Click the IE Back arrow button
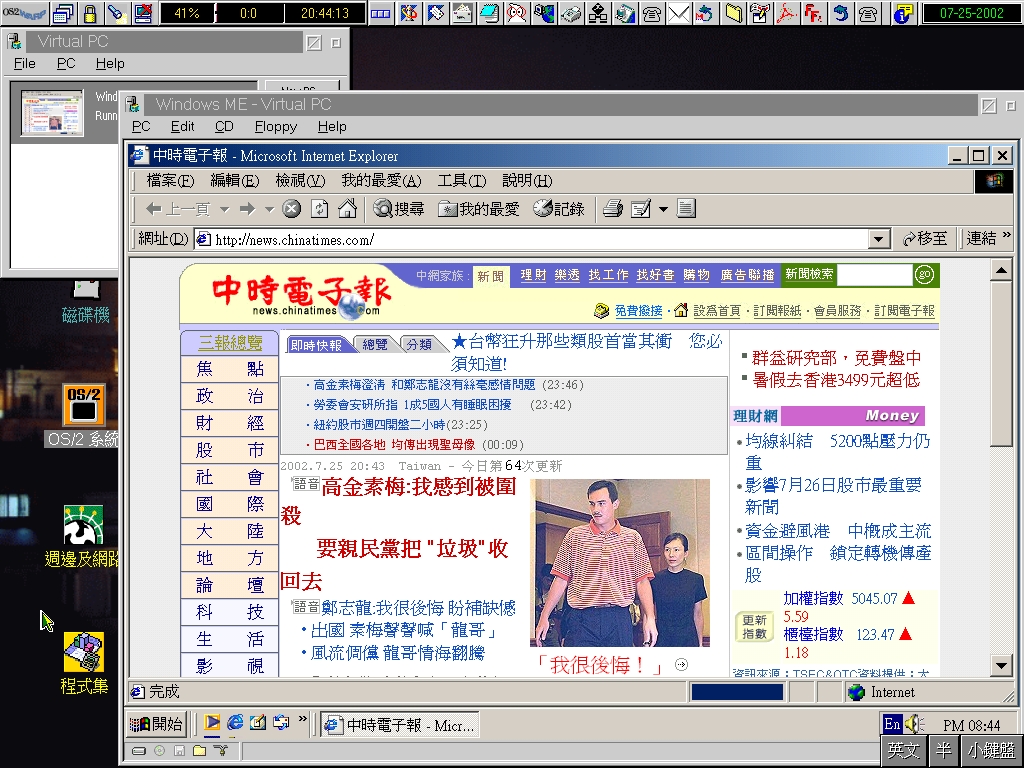Screen dimensions: 1024x768 [x=177, y=209]
